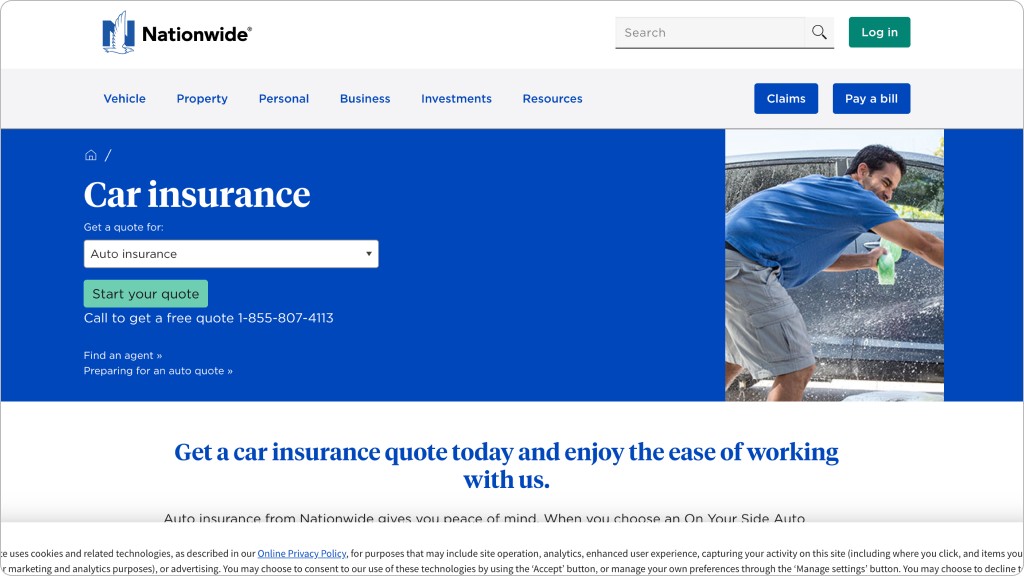1024x576 pixels.
Task: Focus the Search input field
Action: click(x=709, y=32)
